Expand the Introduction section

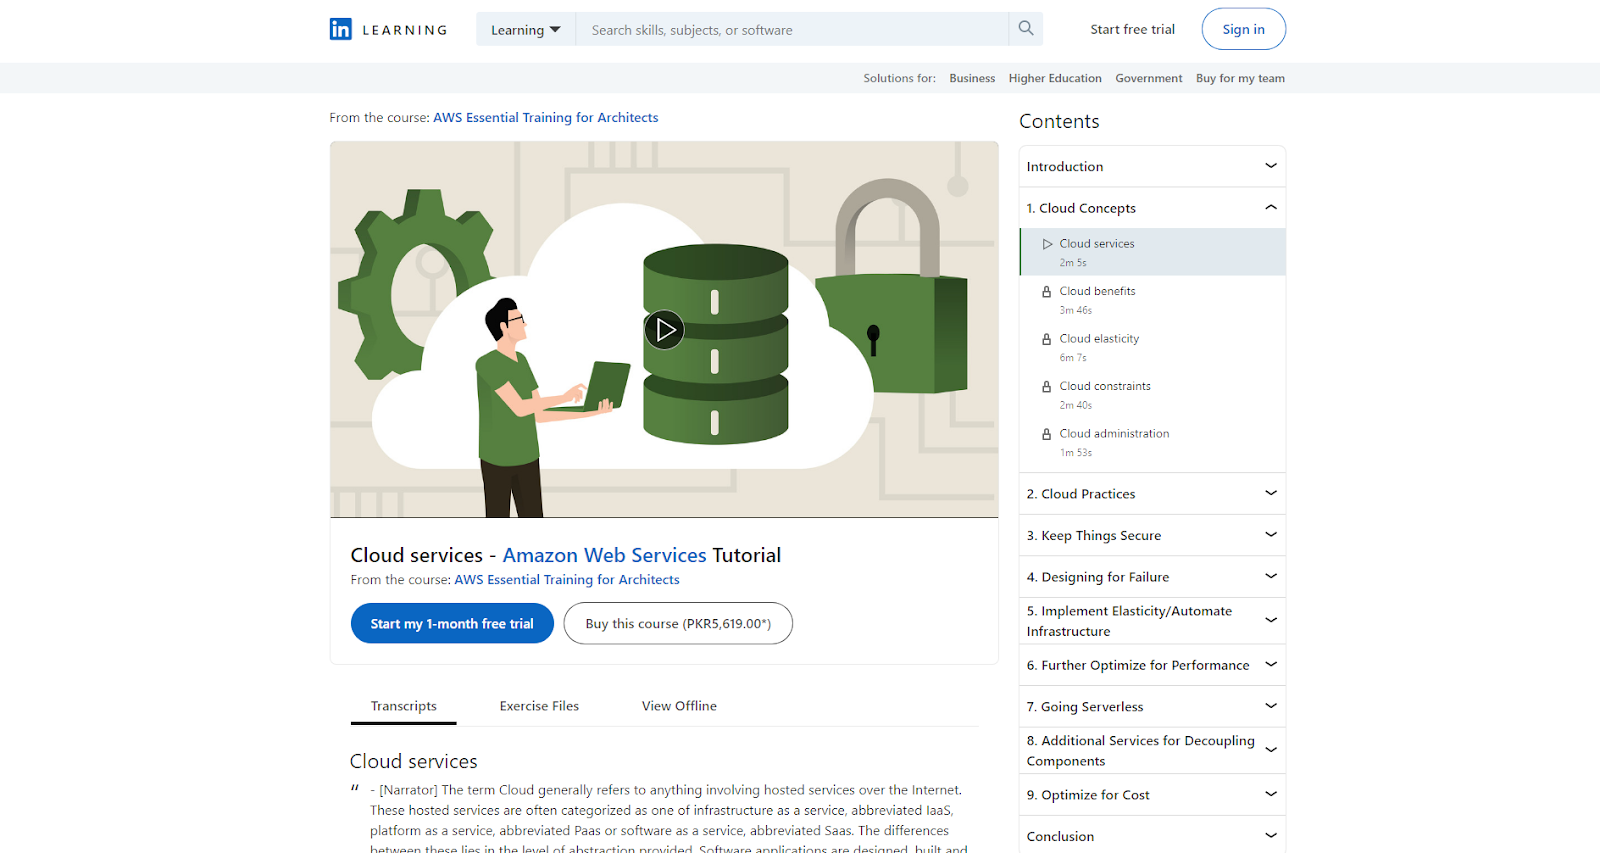click(x=1152, y=166)
